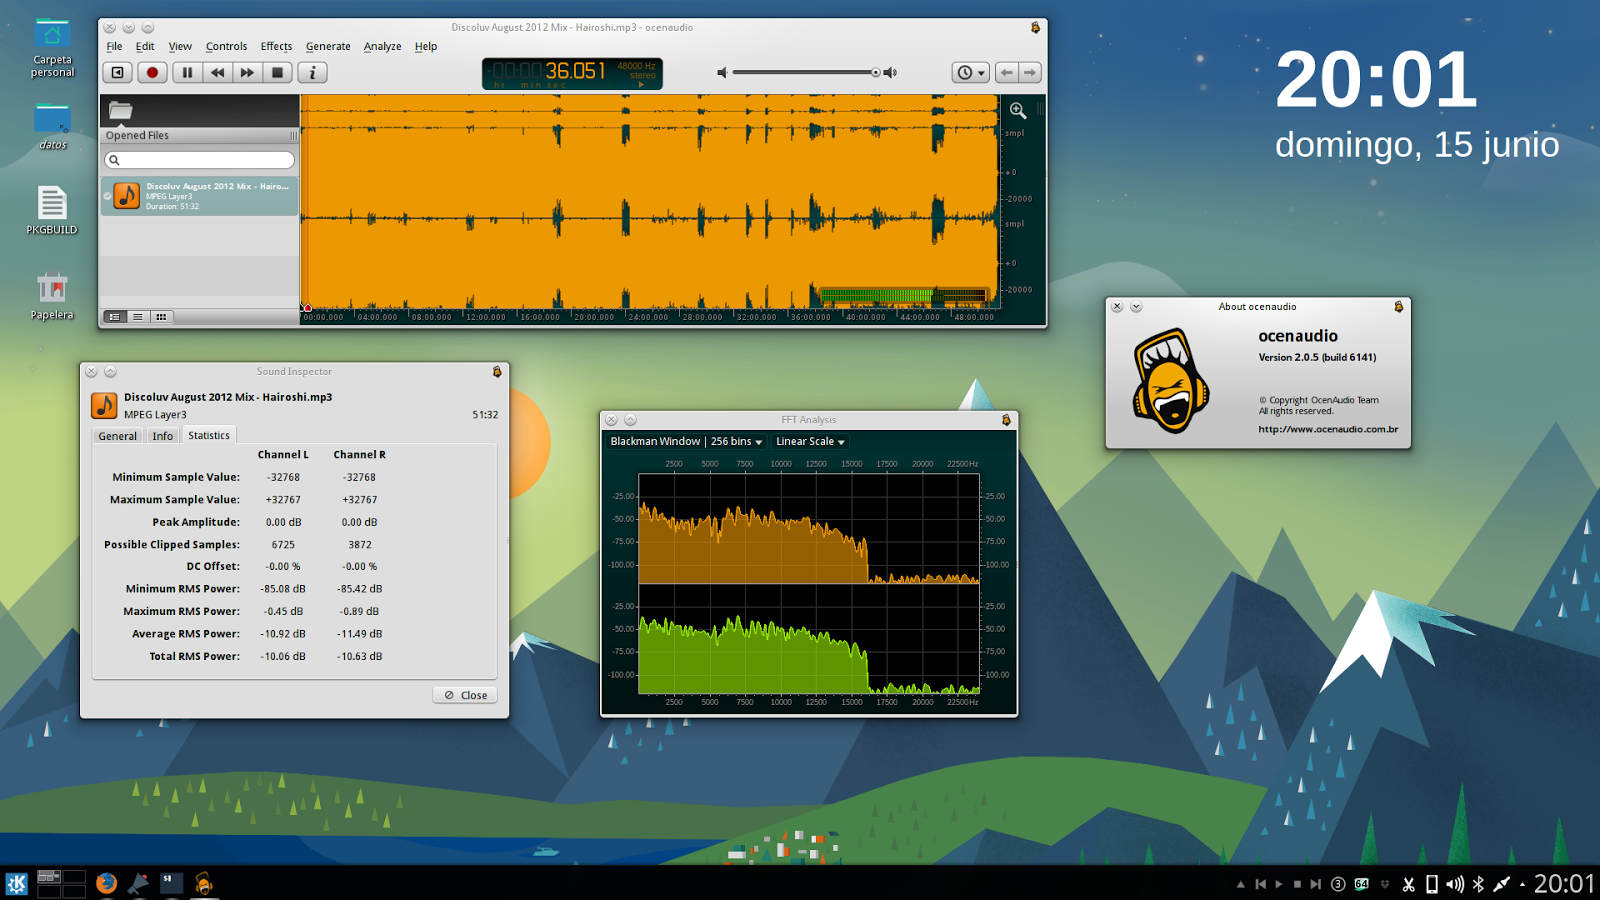Screen dimensions: 1600x900
Task: Start recording with the red record button
Action: pos(152,72)
